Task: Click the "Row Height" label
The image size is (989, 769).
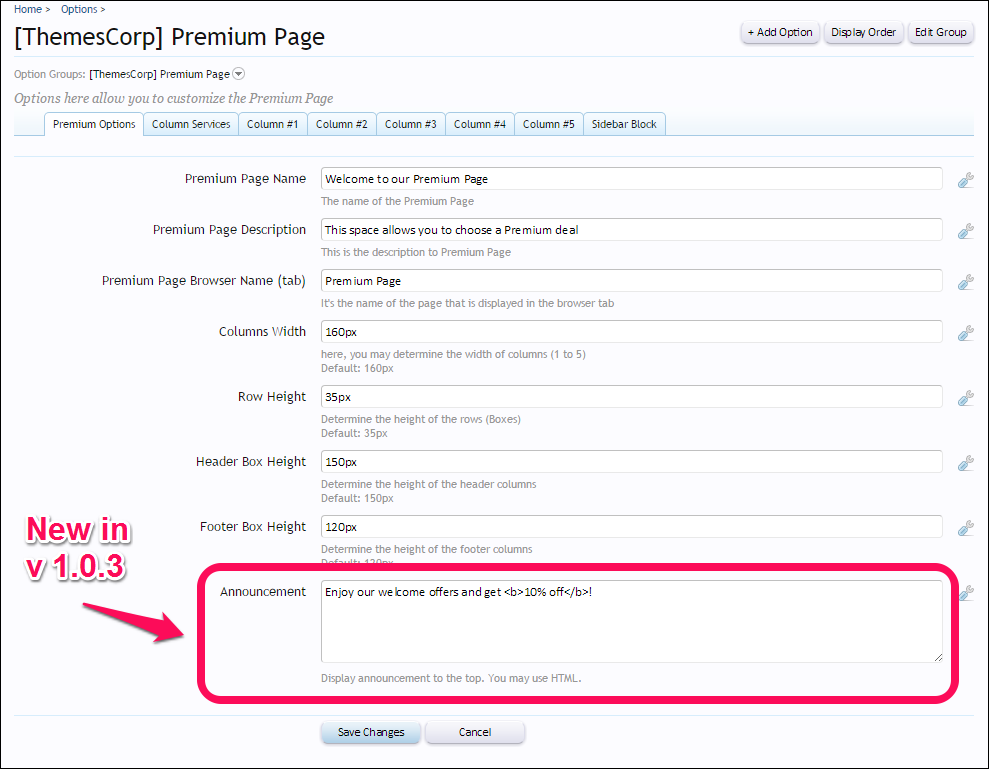Action: (x=272, y=397)
